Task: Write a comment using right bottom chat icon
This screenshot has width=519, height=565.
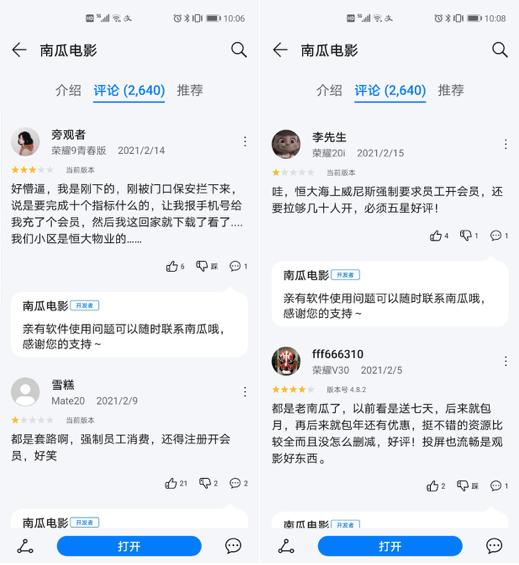Action: coord(494,546)
